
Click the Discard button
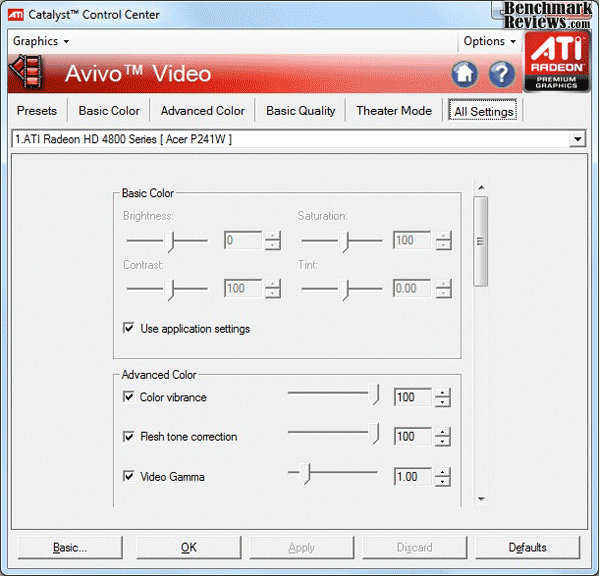pos(414,548)
